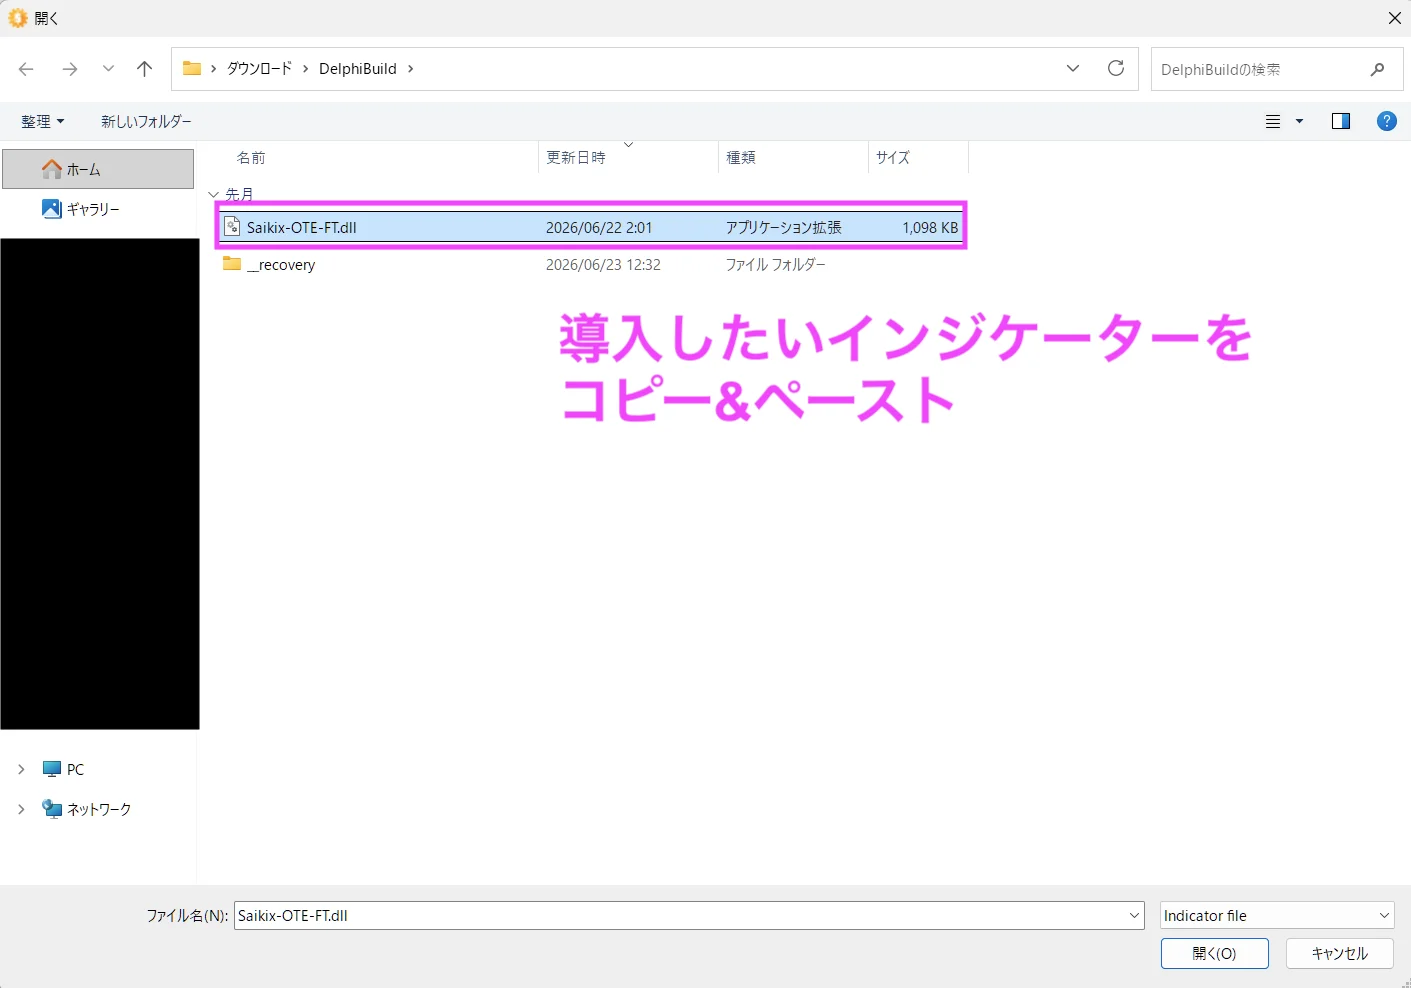Viewport: 1411px width, 988px height.
Task: Click 新しいフォルダー in the toolbar
Action: [x=146, y=121]
